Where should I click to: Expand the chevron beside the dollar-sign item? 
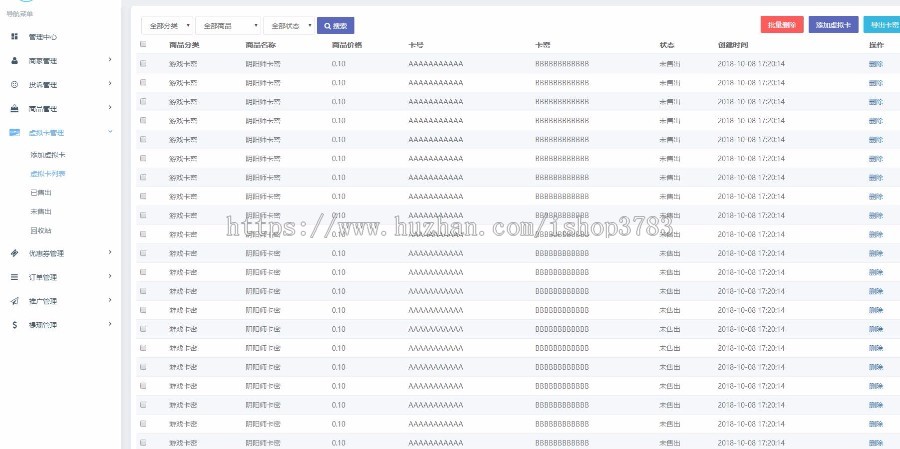pos(110,324)
